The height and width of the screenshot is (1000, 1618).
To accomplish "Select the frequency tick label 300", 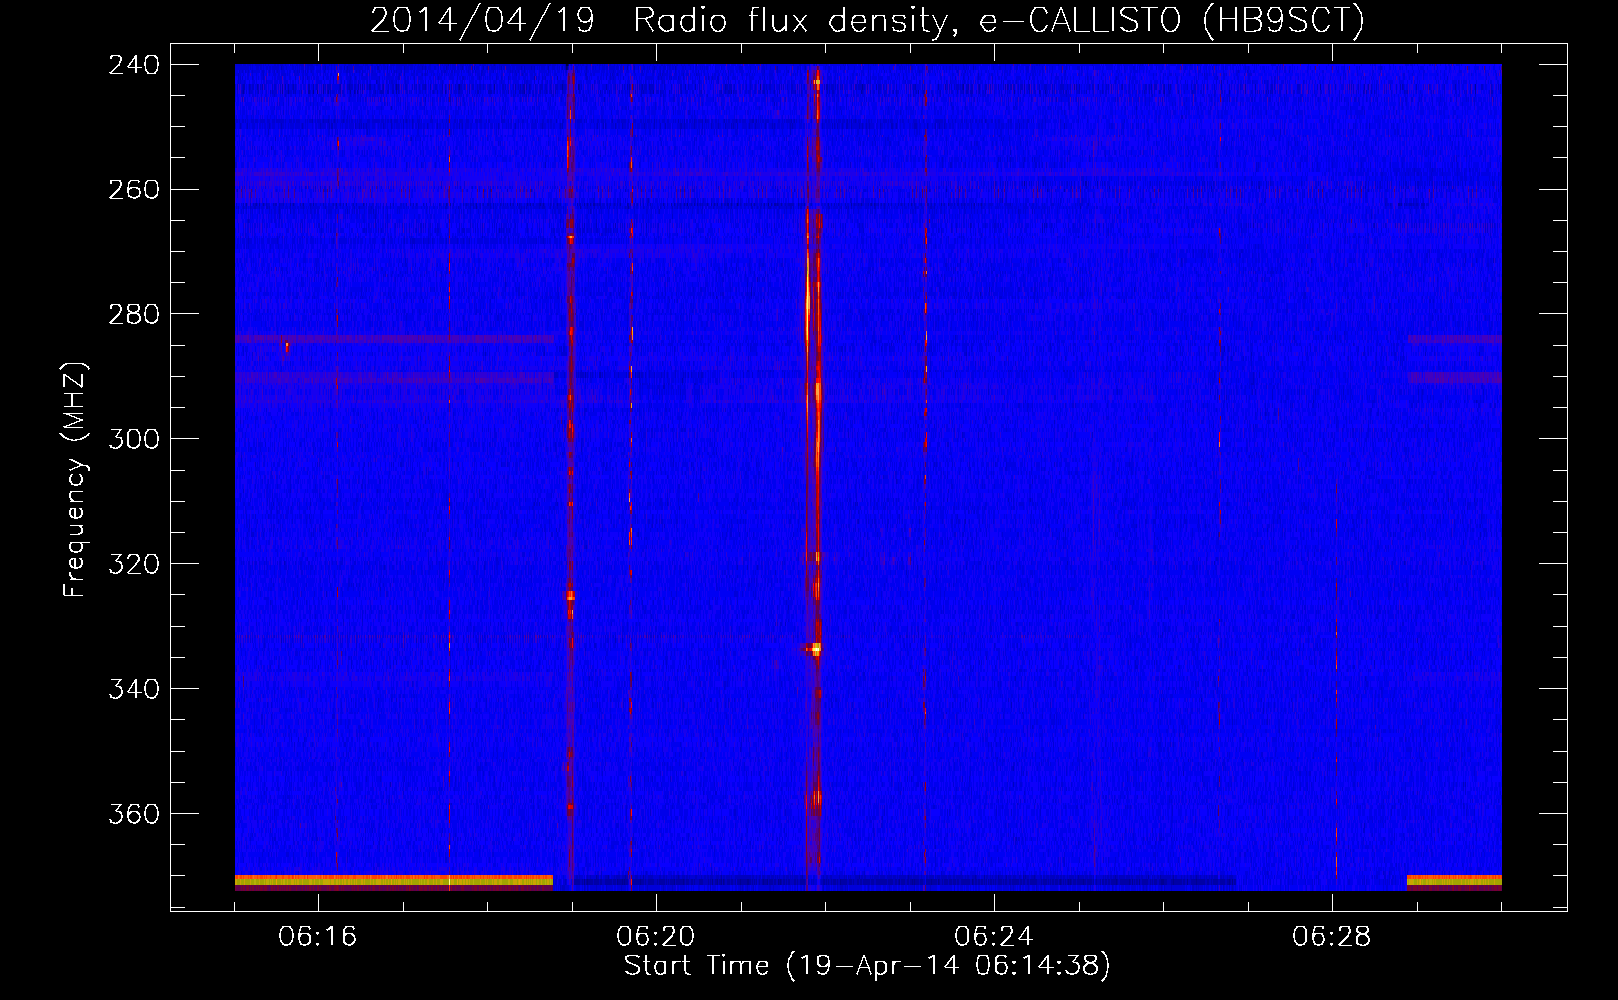I will click(x=134, y=440).
